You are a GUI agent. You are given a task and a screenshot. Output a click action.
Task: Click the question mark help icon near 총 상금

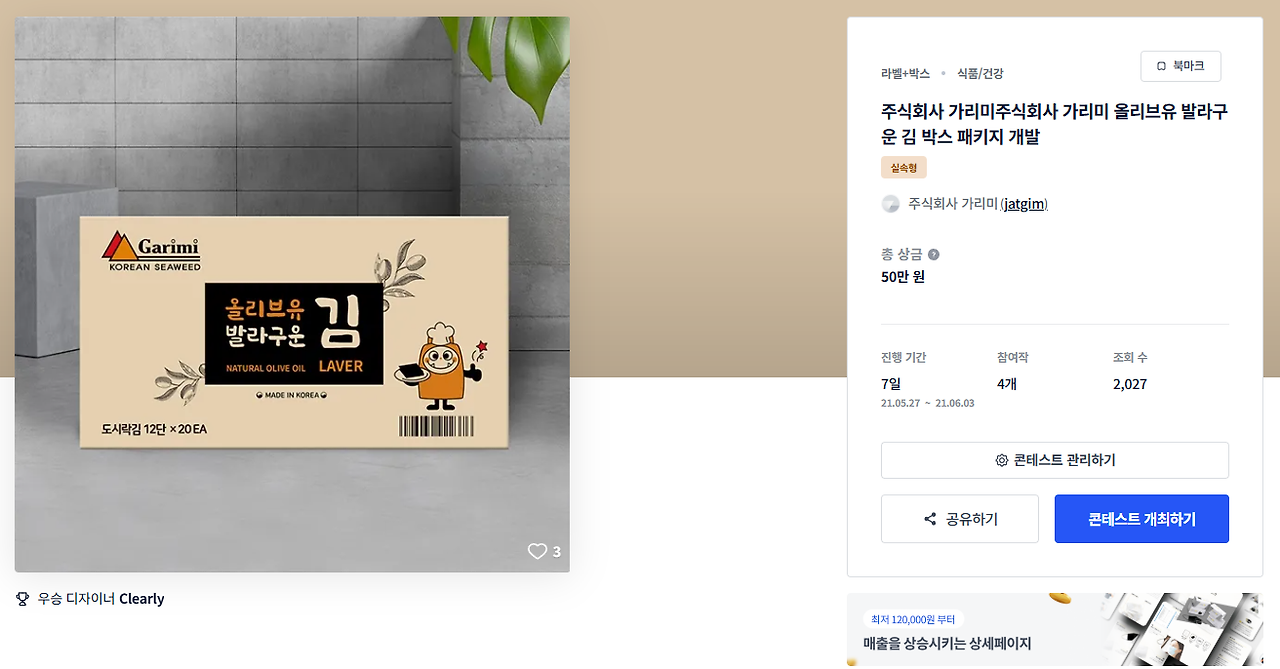(x=933, y=254)
